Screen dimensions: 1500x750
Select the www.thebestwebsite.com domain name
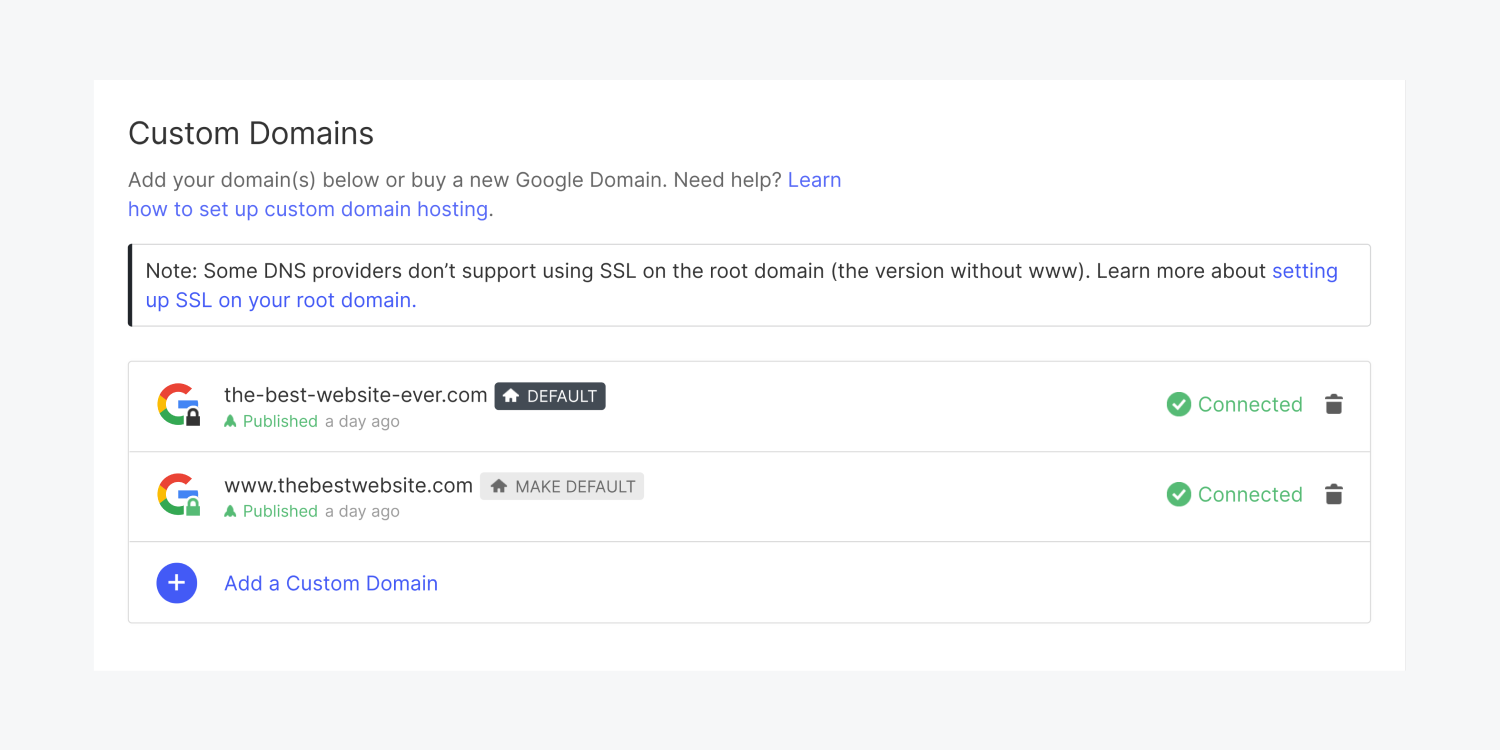pyautogui.click(x=348, y=485)
